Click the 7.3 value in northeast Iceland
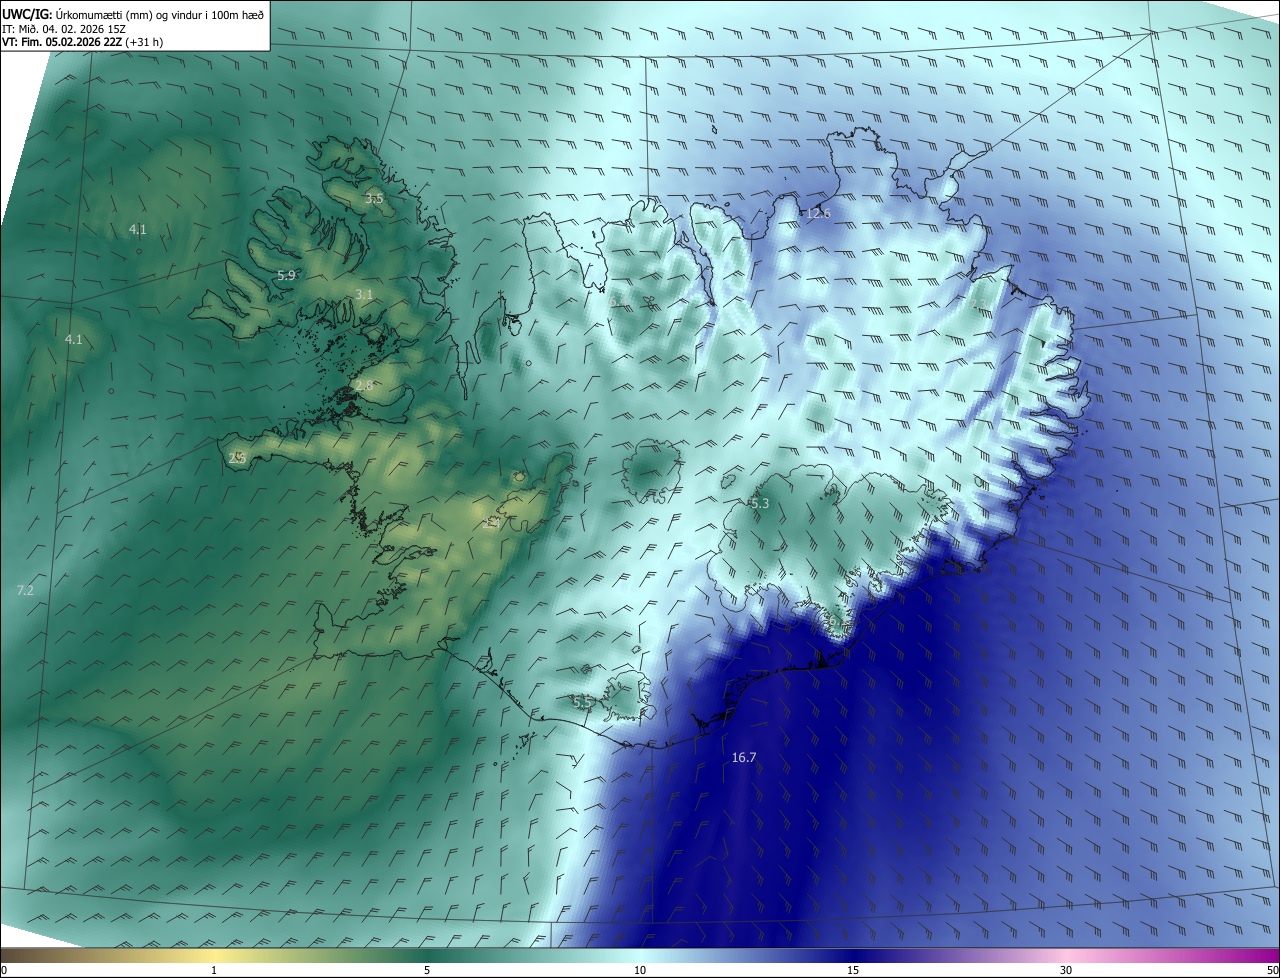 pos(979,303)
